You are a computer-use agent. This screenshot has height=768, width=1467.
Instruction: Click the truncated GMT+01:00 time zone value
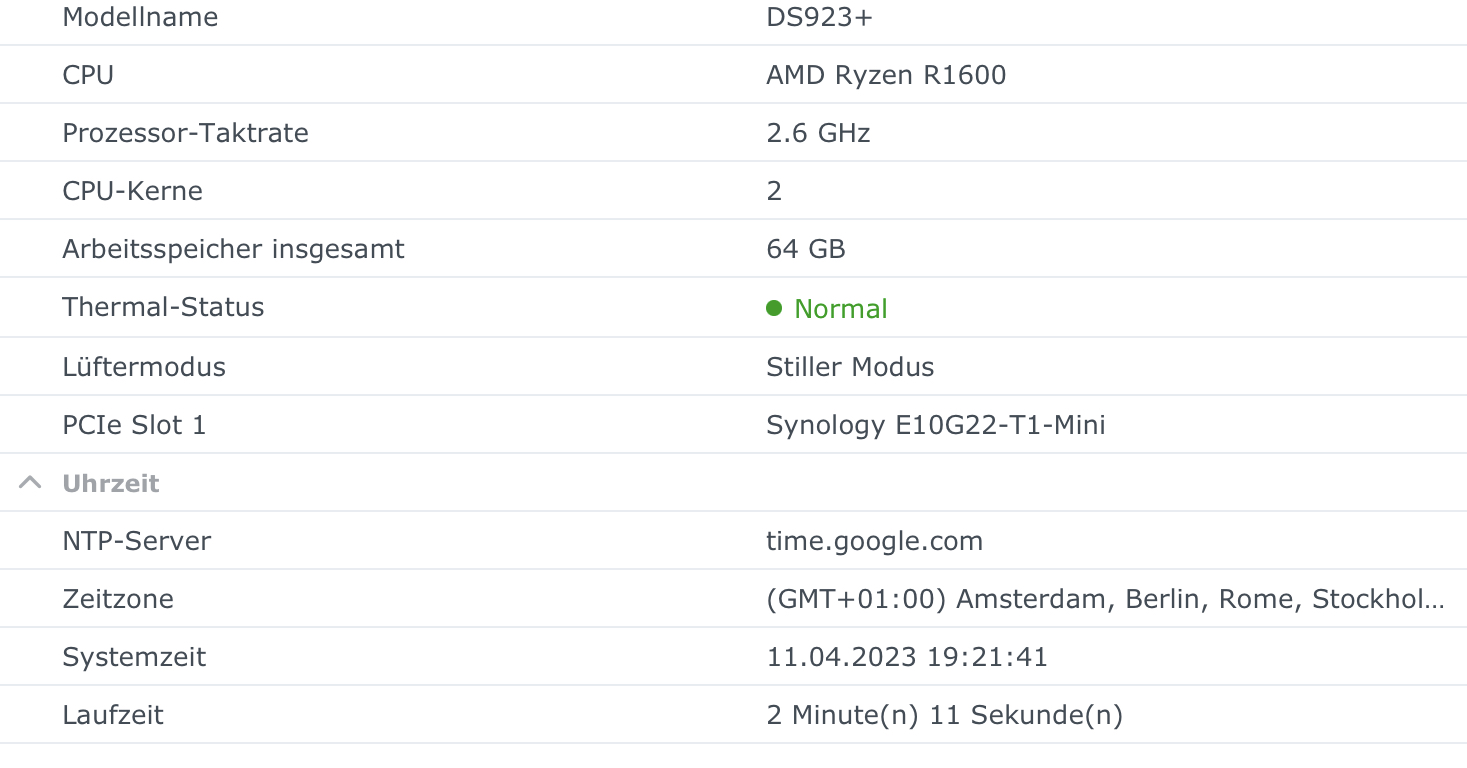tap(1104, 599)
